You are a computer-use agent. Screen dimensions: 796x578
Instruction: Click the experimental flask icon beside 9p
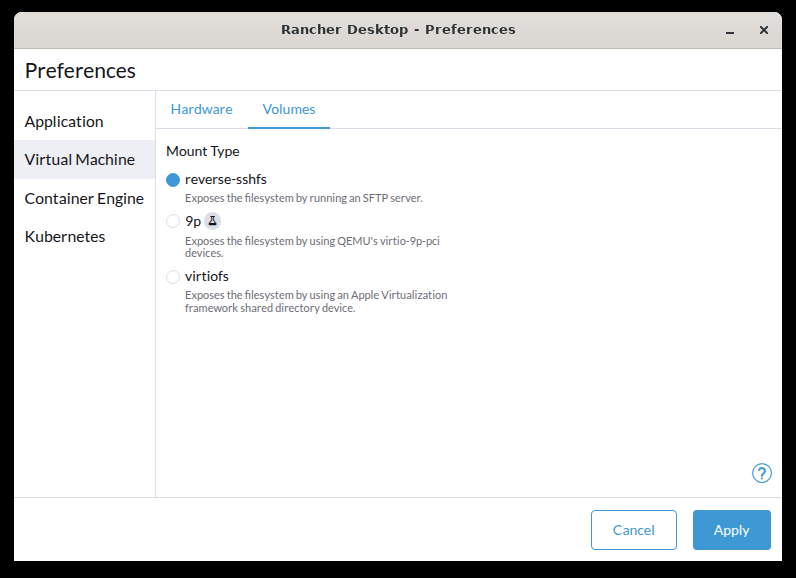[212, 221]
